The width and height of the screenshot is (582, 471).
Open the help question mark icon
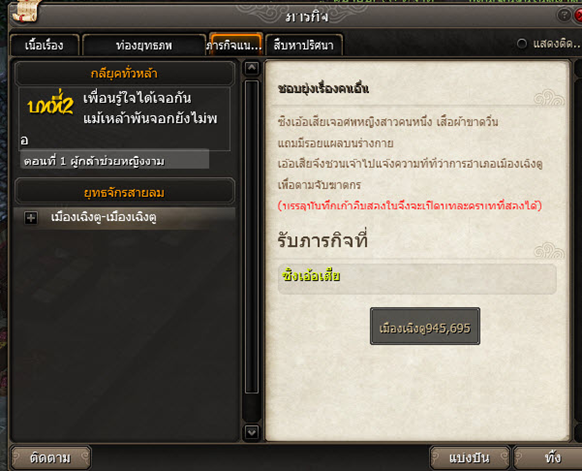click(x=564, y=15)
